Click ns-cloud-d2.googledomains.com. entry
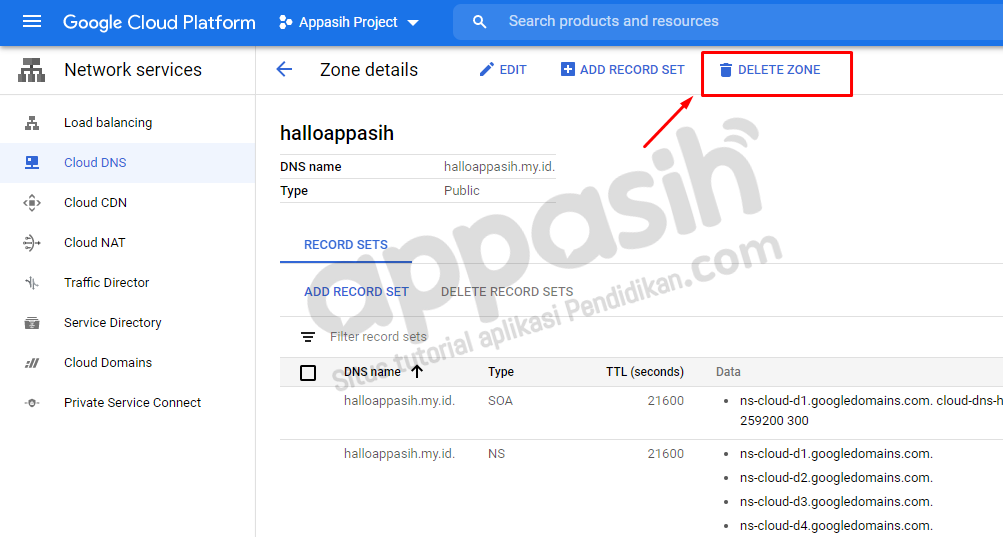The height and width of the screenshot is (537, 1003). (x=836, y=477)
